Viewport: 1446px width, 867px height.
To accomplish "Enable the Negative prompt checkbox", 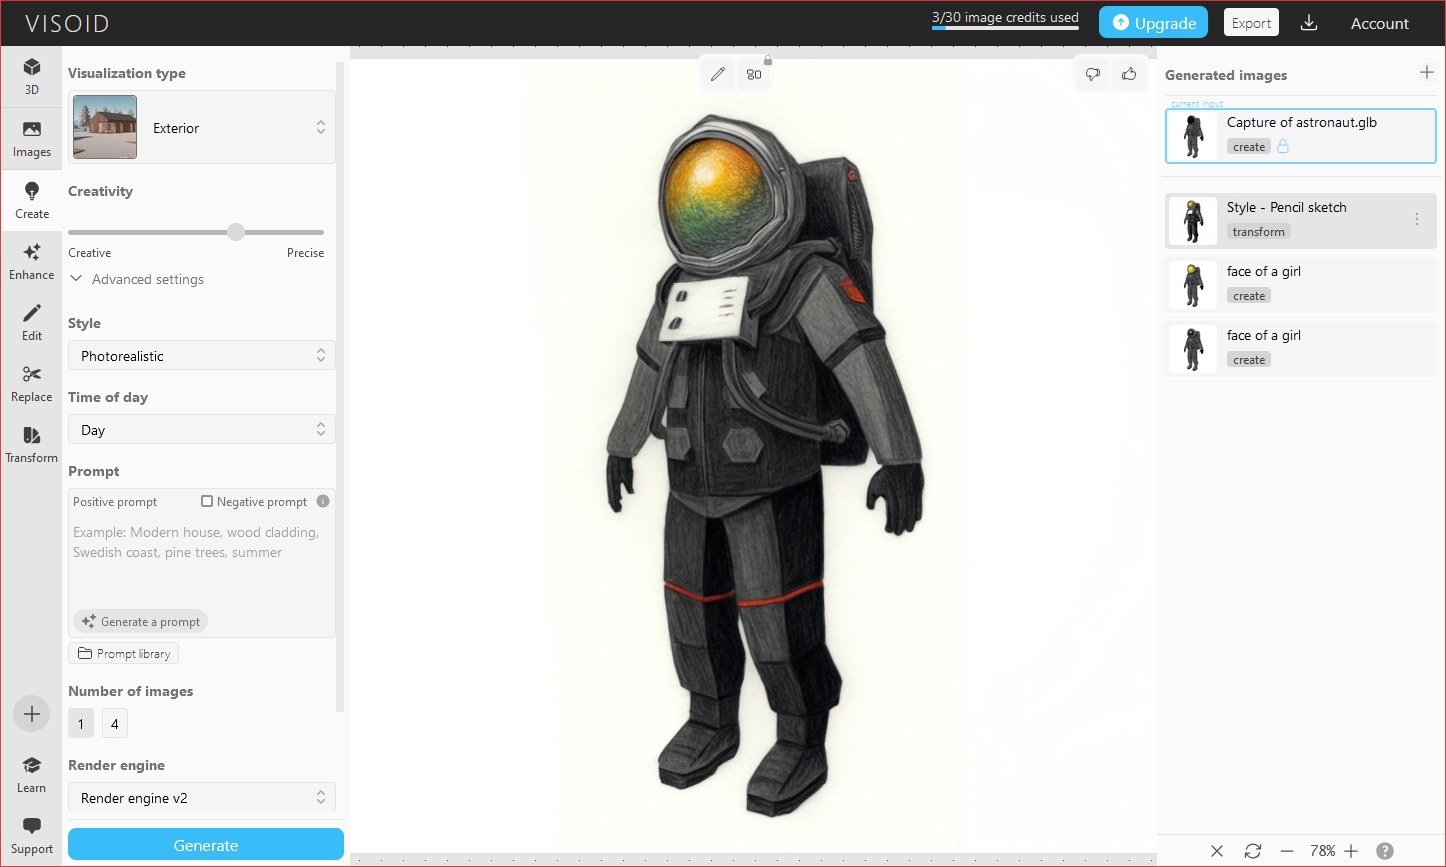I will tap(207, 501).
